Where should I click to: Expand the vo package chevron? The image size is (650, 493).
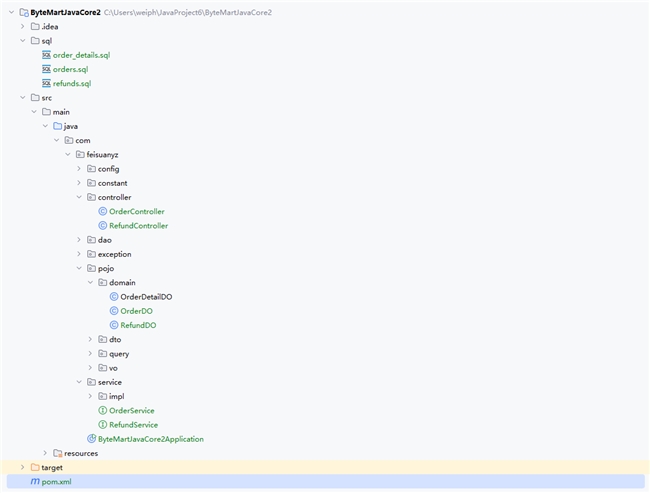[90, 368]
